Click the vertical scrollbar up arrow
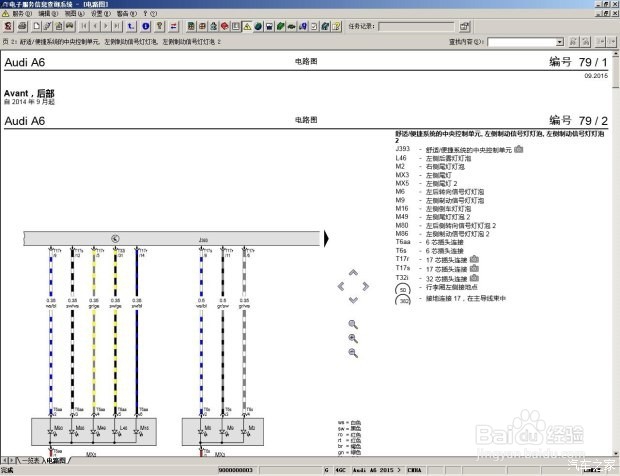The height and width of the screenshot is (476, 620). [616, 53]
